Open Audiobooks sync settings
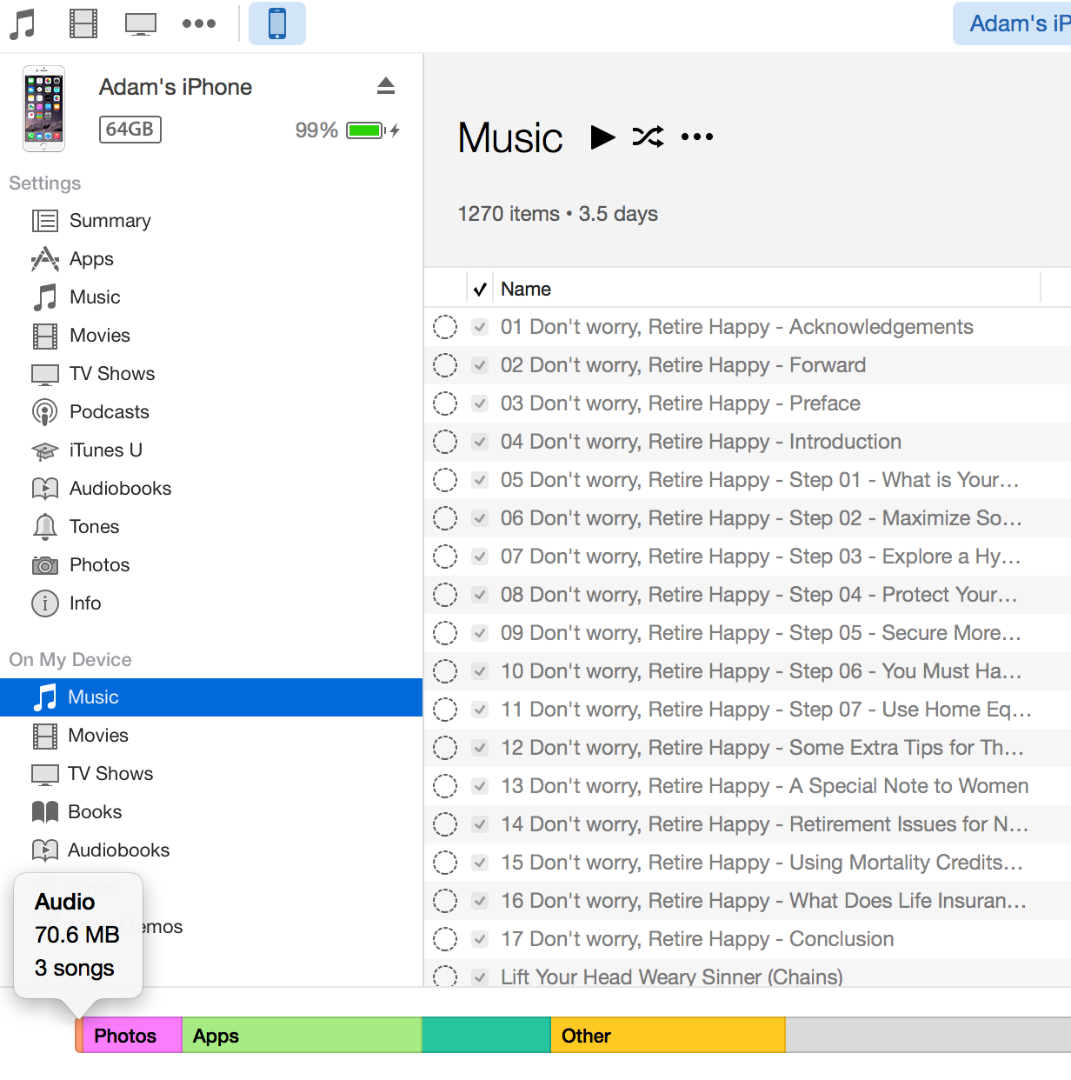The image size is (1071, 1080). (x=101, y=488)
